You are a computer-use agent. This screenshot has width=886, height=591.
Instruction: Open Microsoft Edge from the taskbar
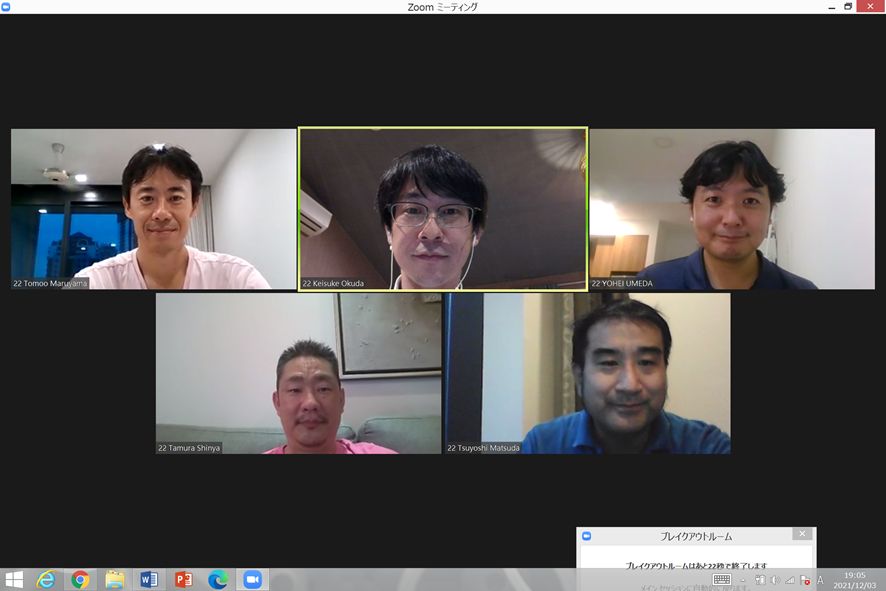coord(218,580)
